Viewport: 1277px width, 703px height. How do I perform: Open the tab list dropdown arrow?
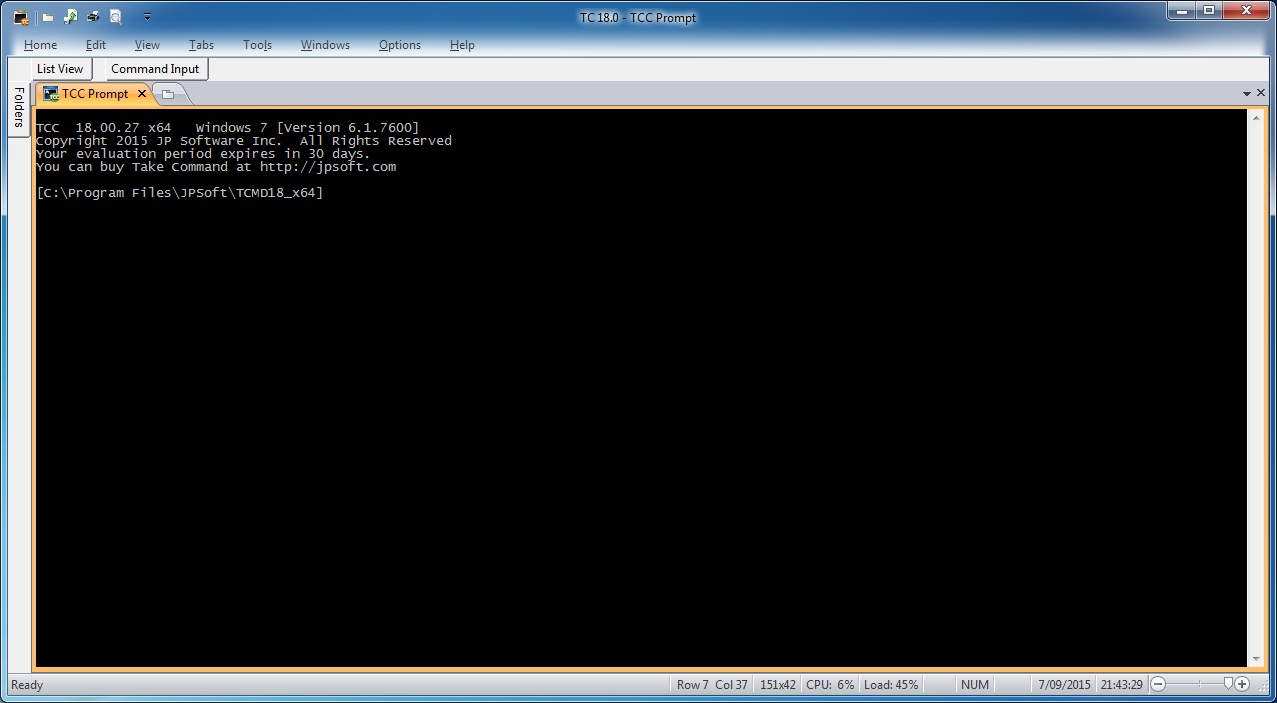coord(1247,94)
